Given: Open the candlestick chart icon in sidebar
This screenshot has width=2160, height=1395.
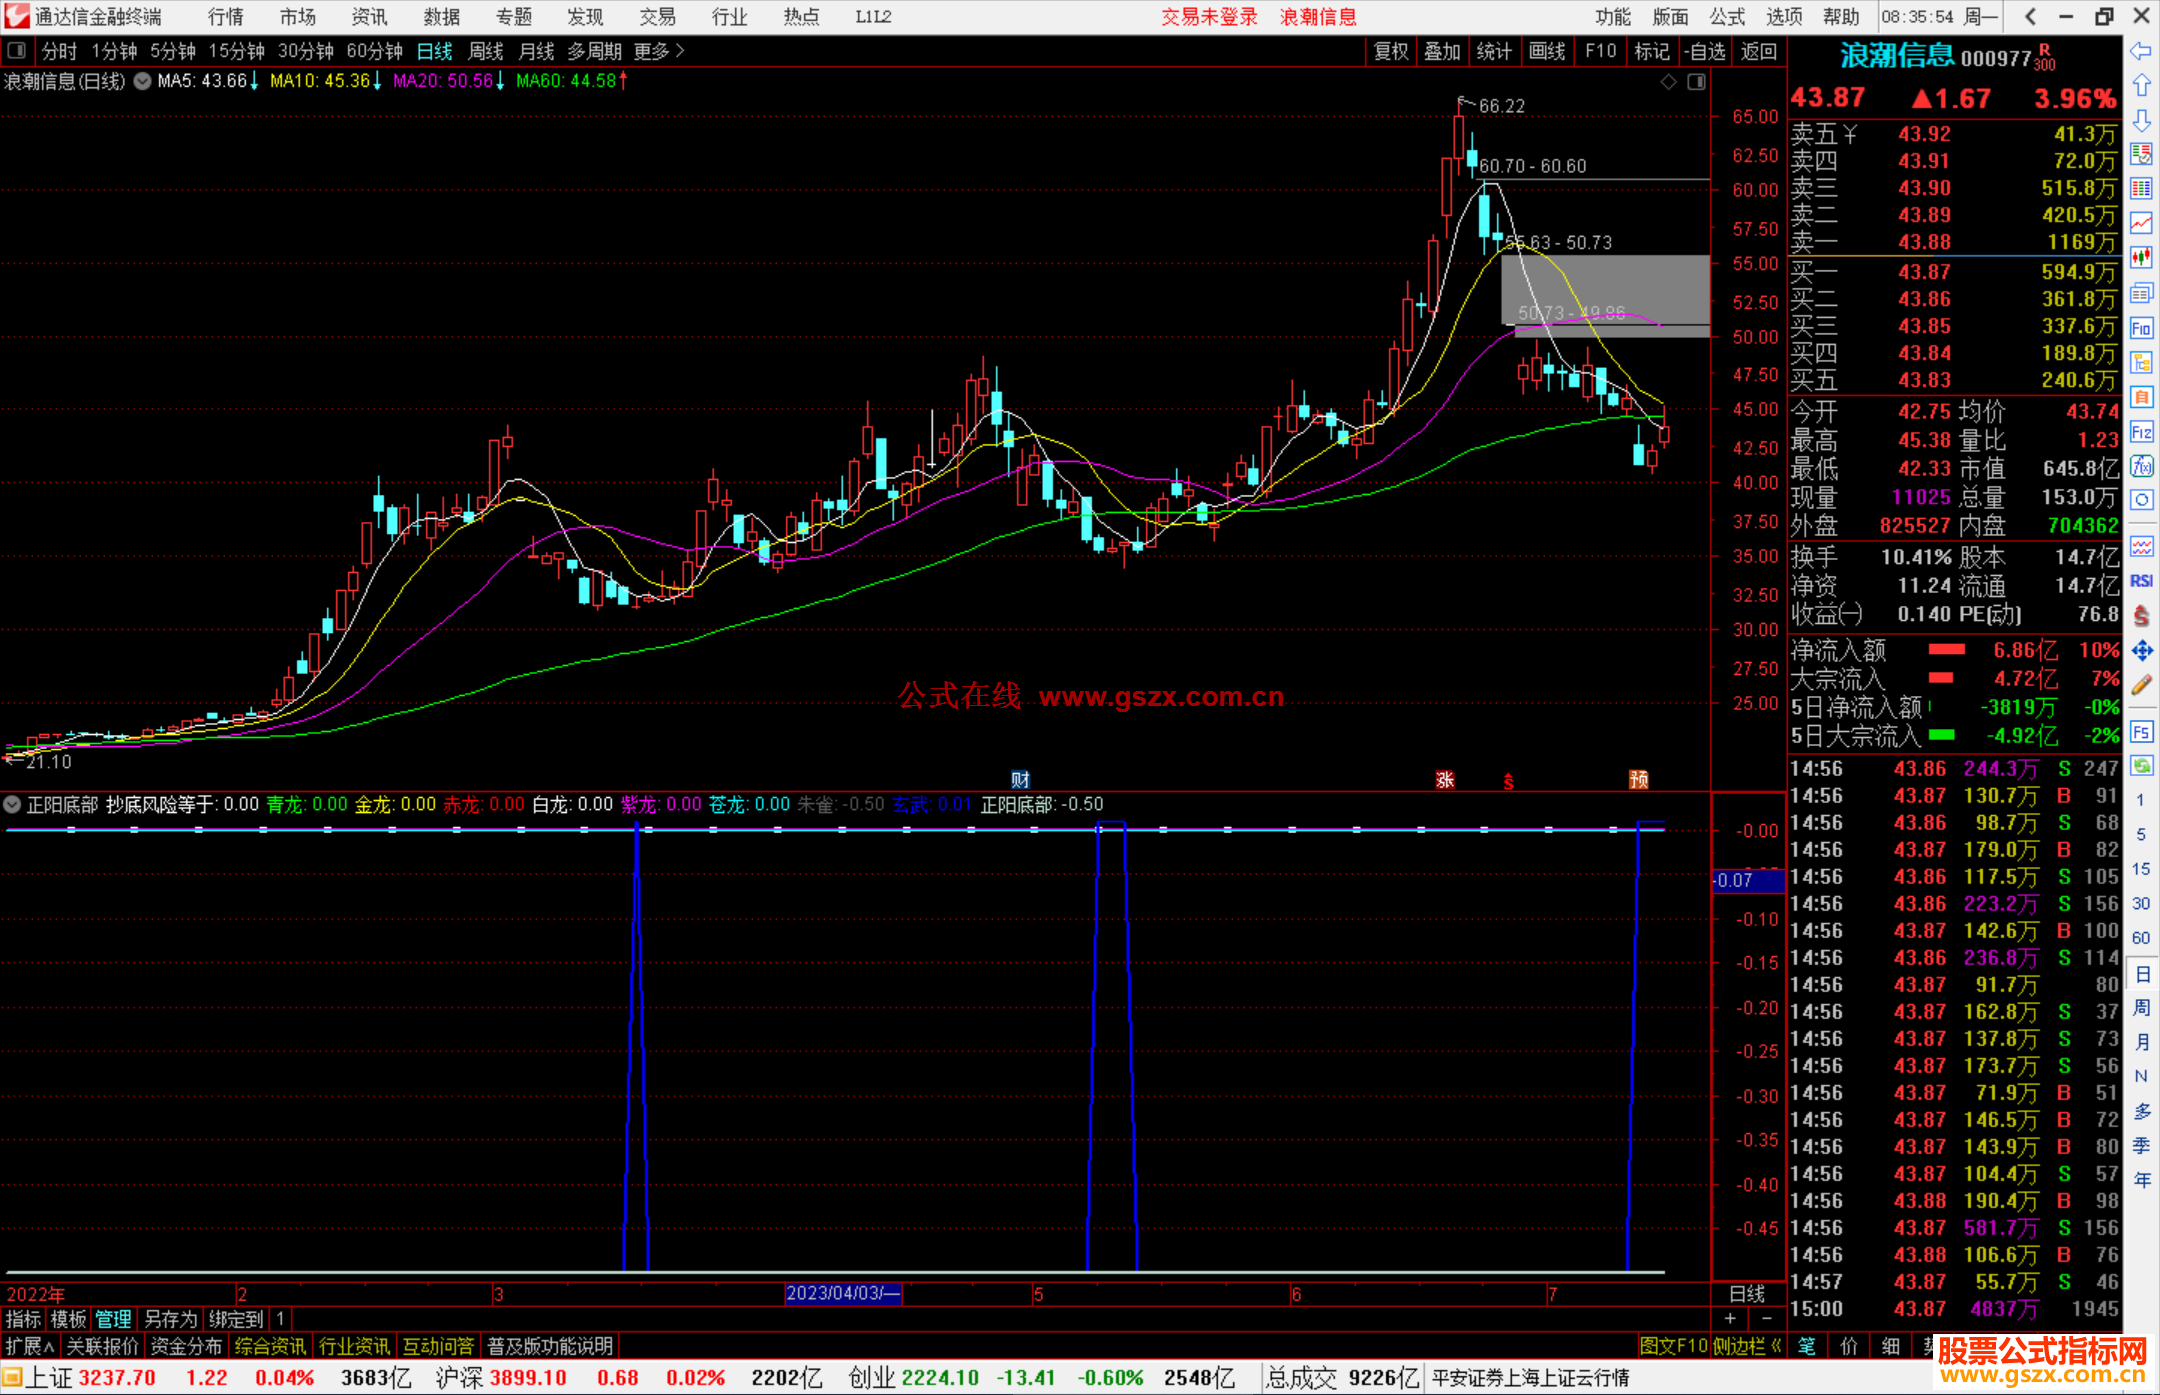Looking at the screenshot, I should tap(2141, 257).
